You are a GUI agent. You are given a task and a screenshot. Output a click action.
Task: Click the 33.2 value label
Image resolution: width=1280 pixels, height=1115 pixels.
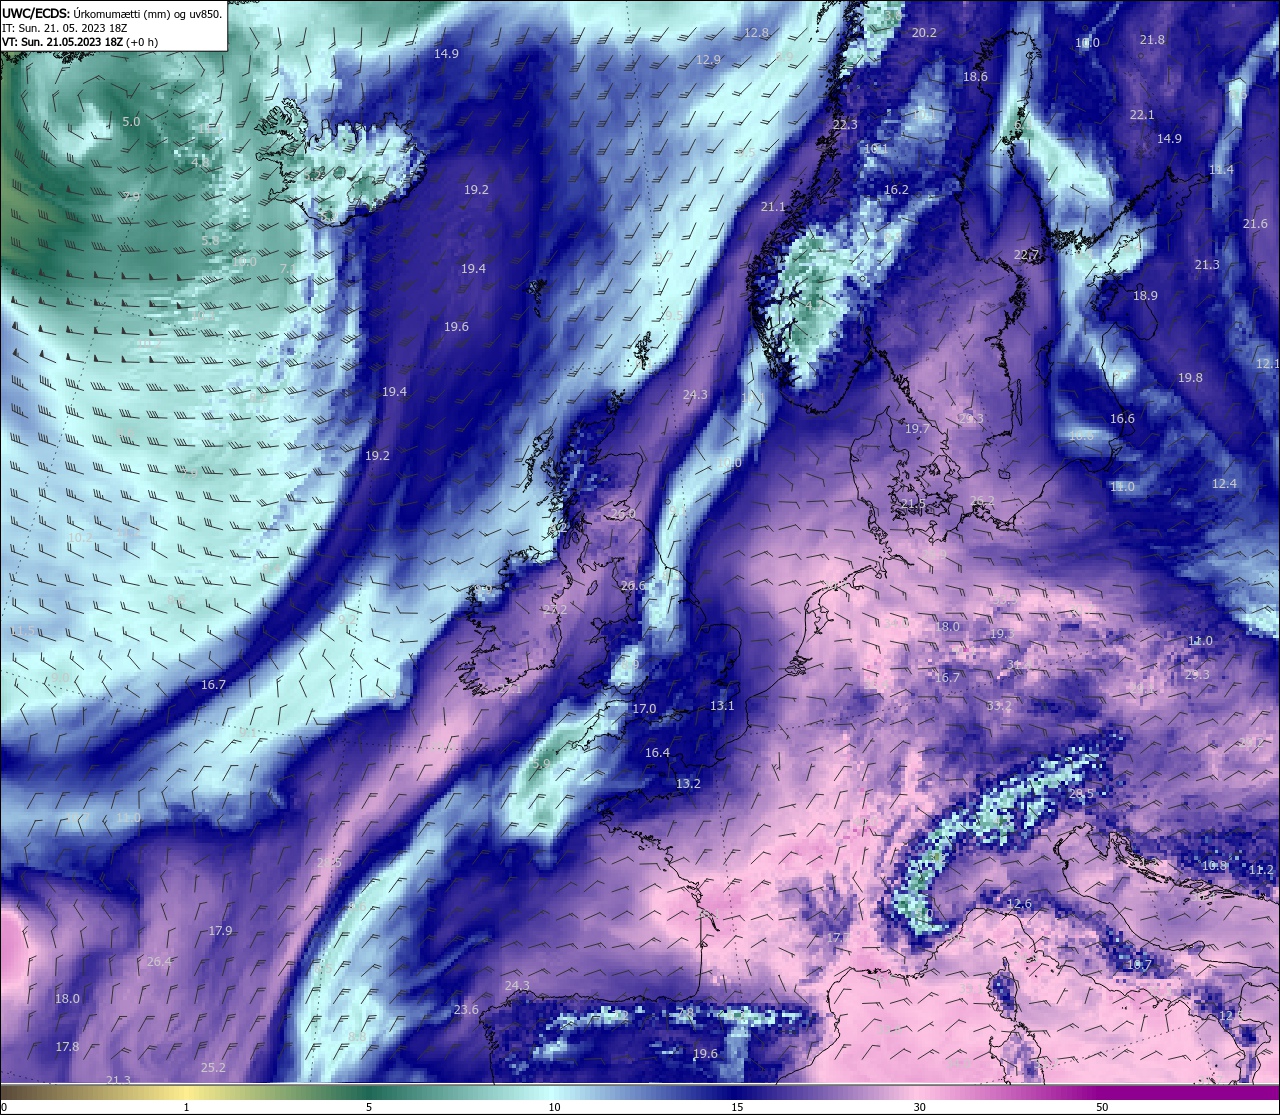pyautogui.click(x=999, y=706)
